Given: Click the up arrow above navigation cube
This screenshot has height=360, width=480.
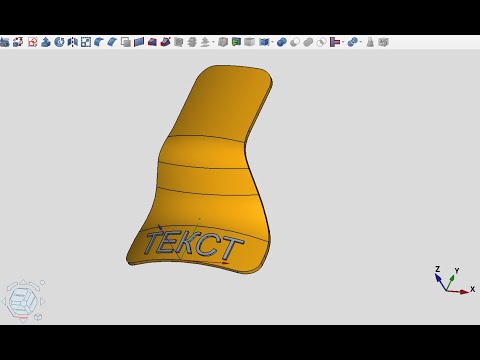Looking at the screenshot, I should 23,282.
